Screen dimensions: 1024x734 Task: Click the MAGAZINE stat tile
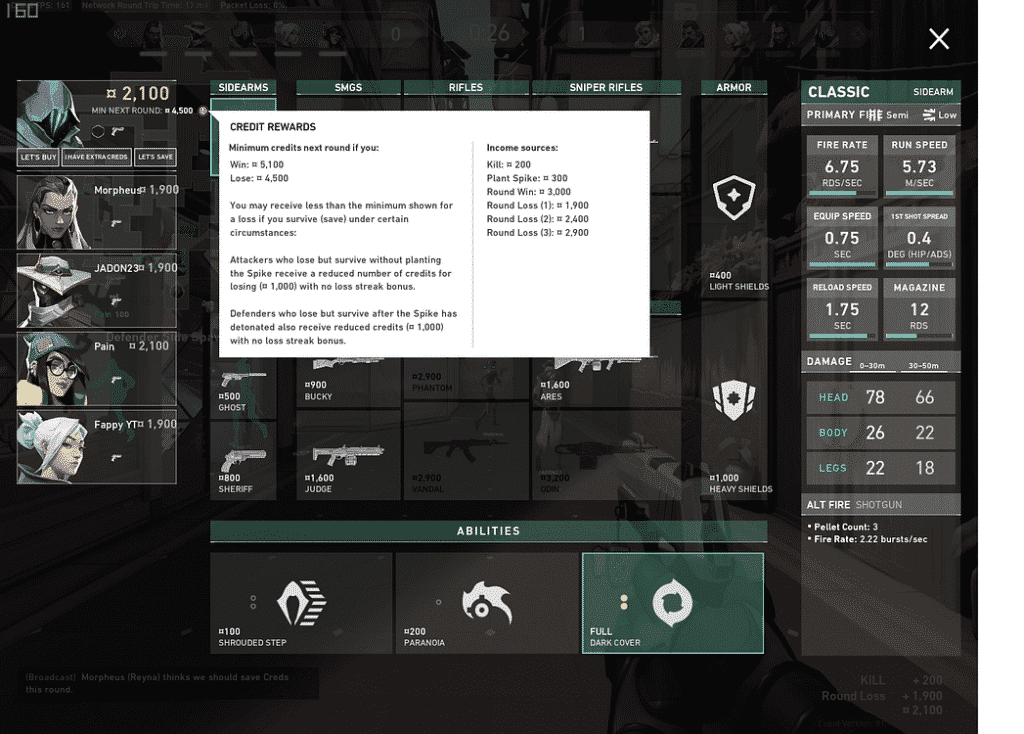point(919,308)
